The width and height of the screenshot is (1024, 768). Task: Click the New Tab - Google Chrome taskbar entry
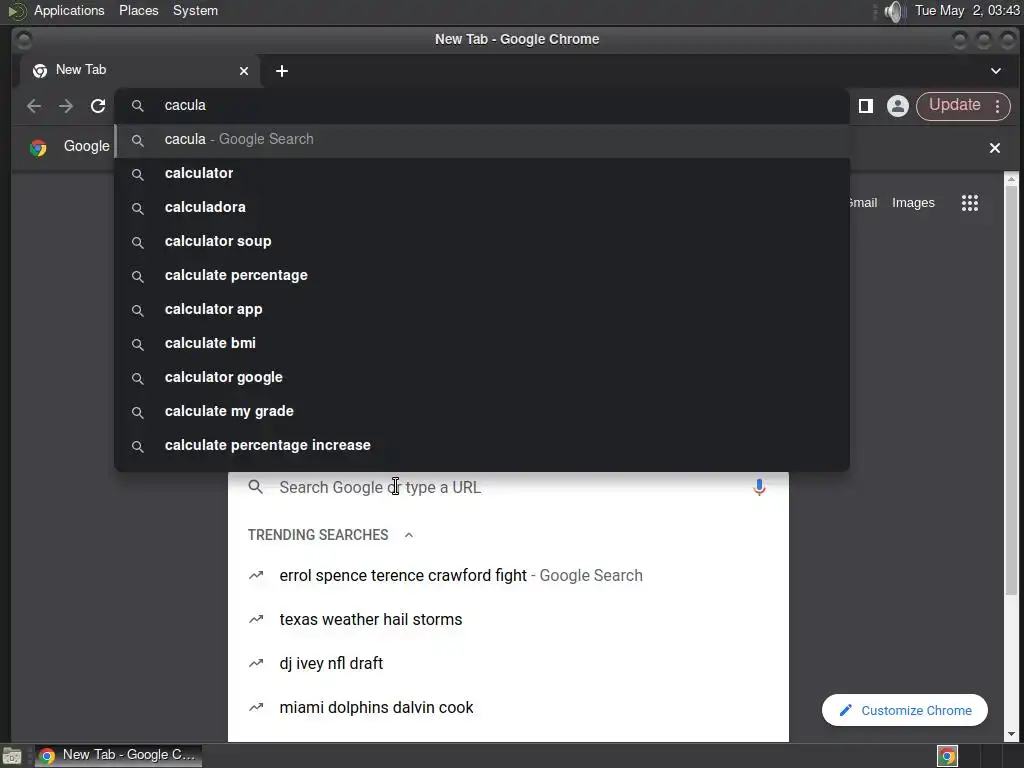118,755
